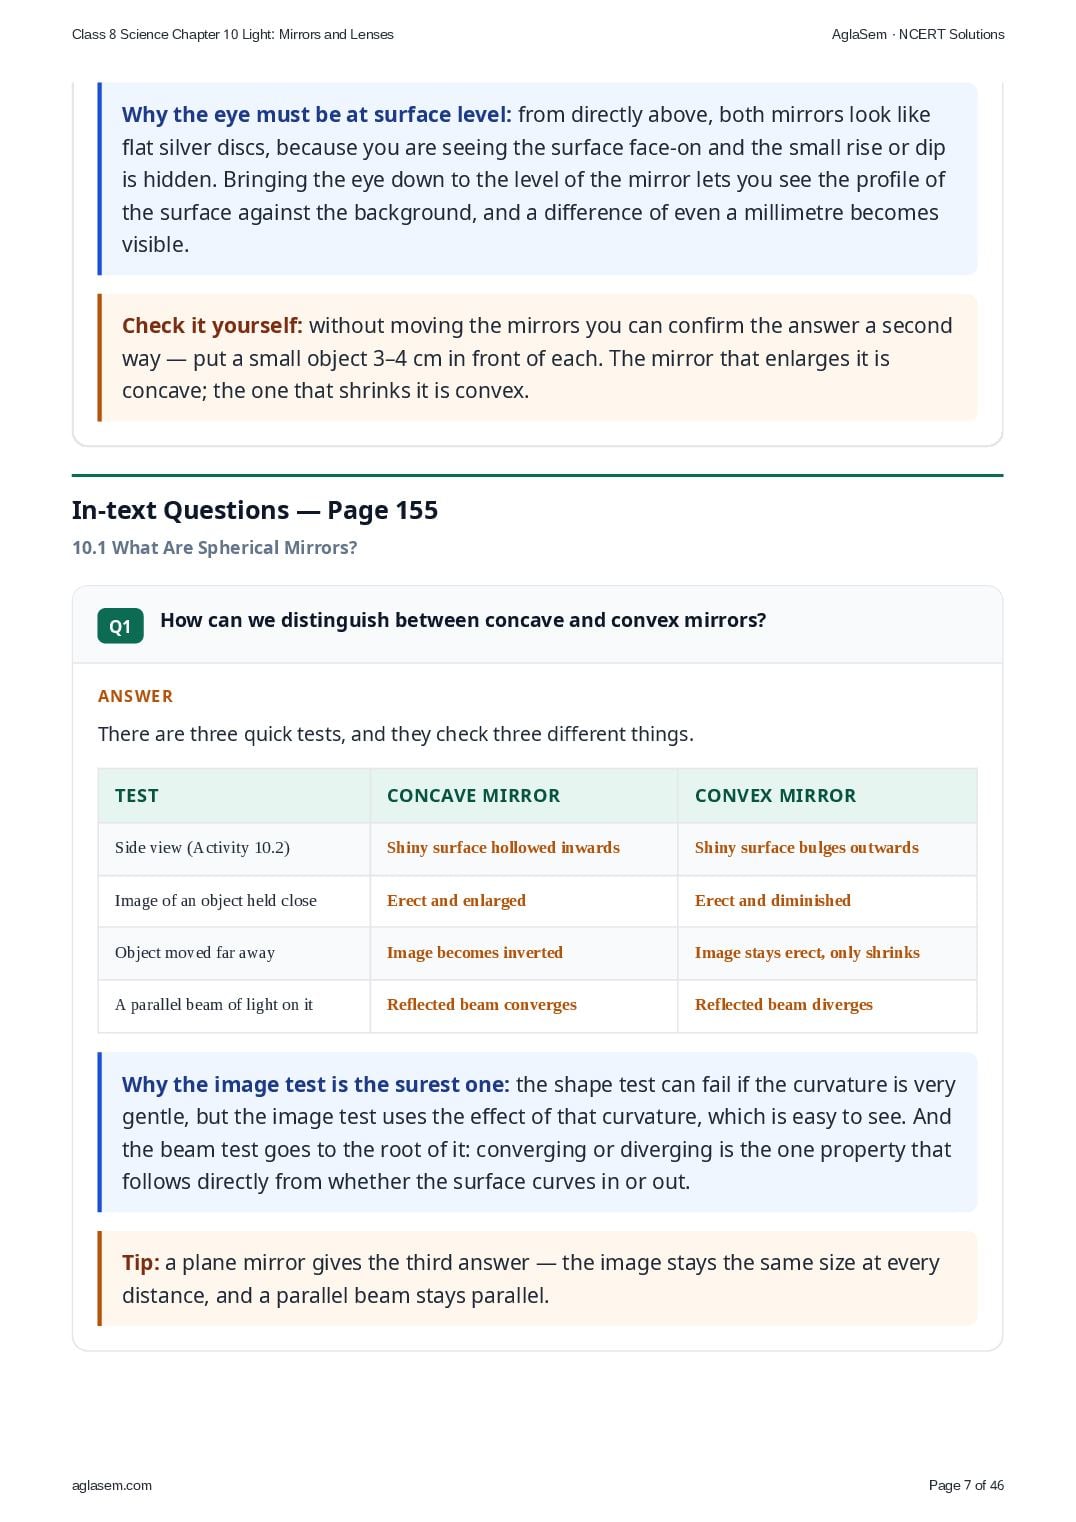Click the orange ANSWER label

click(x=135, y=696)
